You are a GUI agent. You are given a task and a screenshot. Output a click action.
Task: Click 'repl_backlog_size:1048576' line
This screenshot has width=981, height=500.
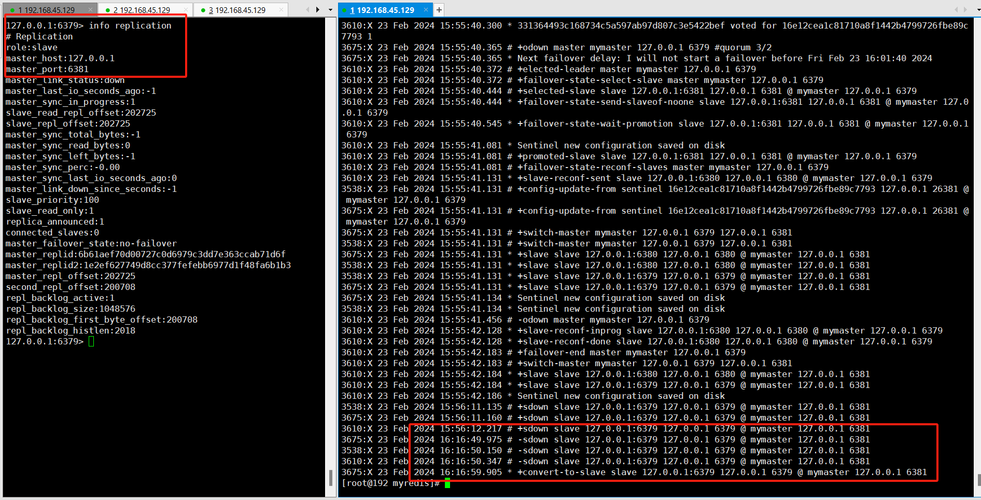tap(71, 309)
